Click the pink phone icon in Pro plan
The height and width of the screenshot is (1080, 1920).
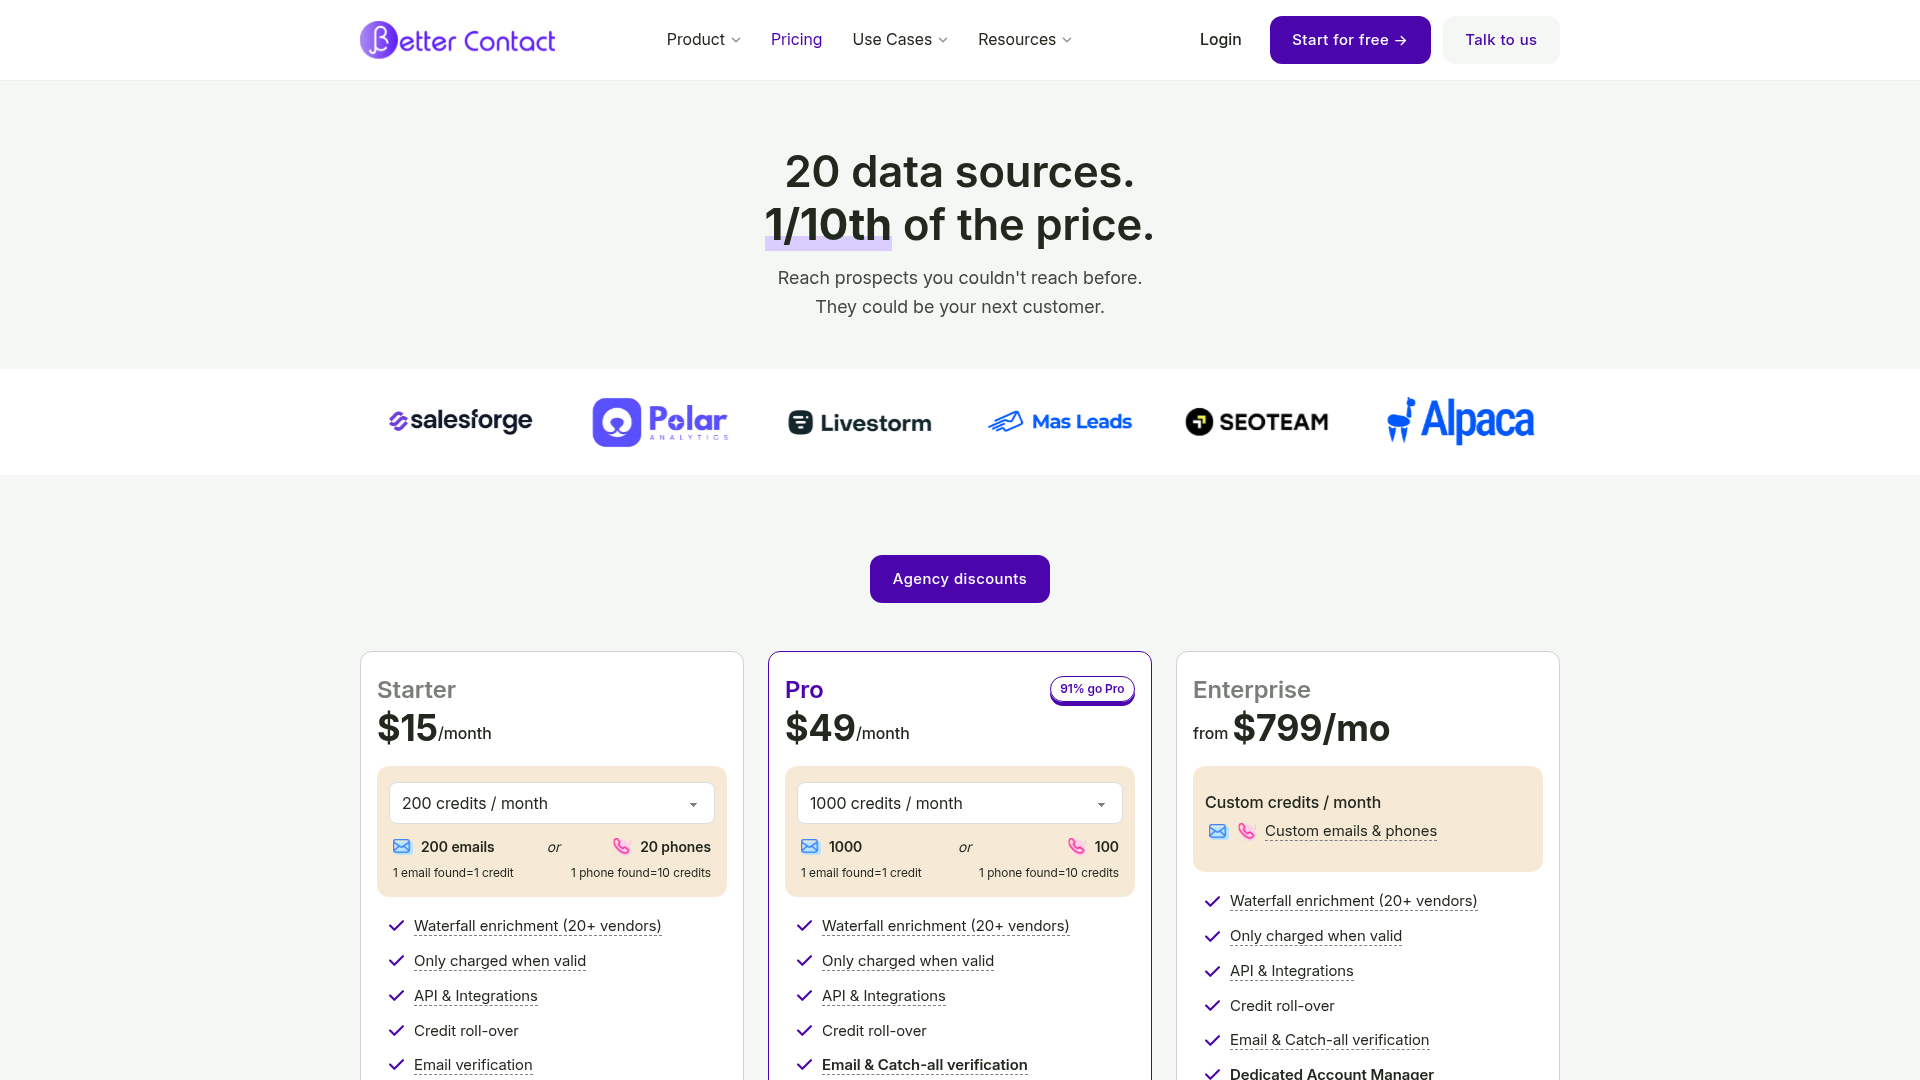click(x=1077, y=846)
